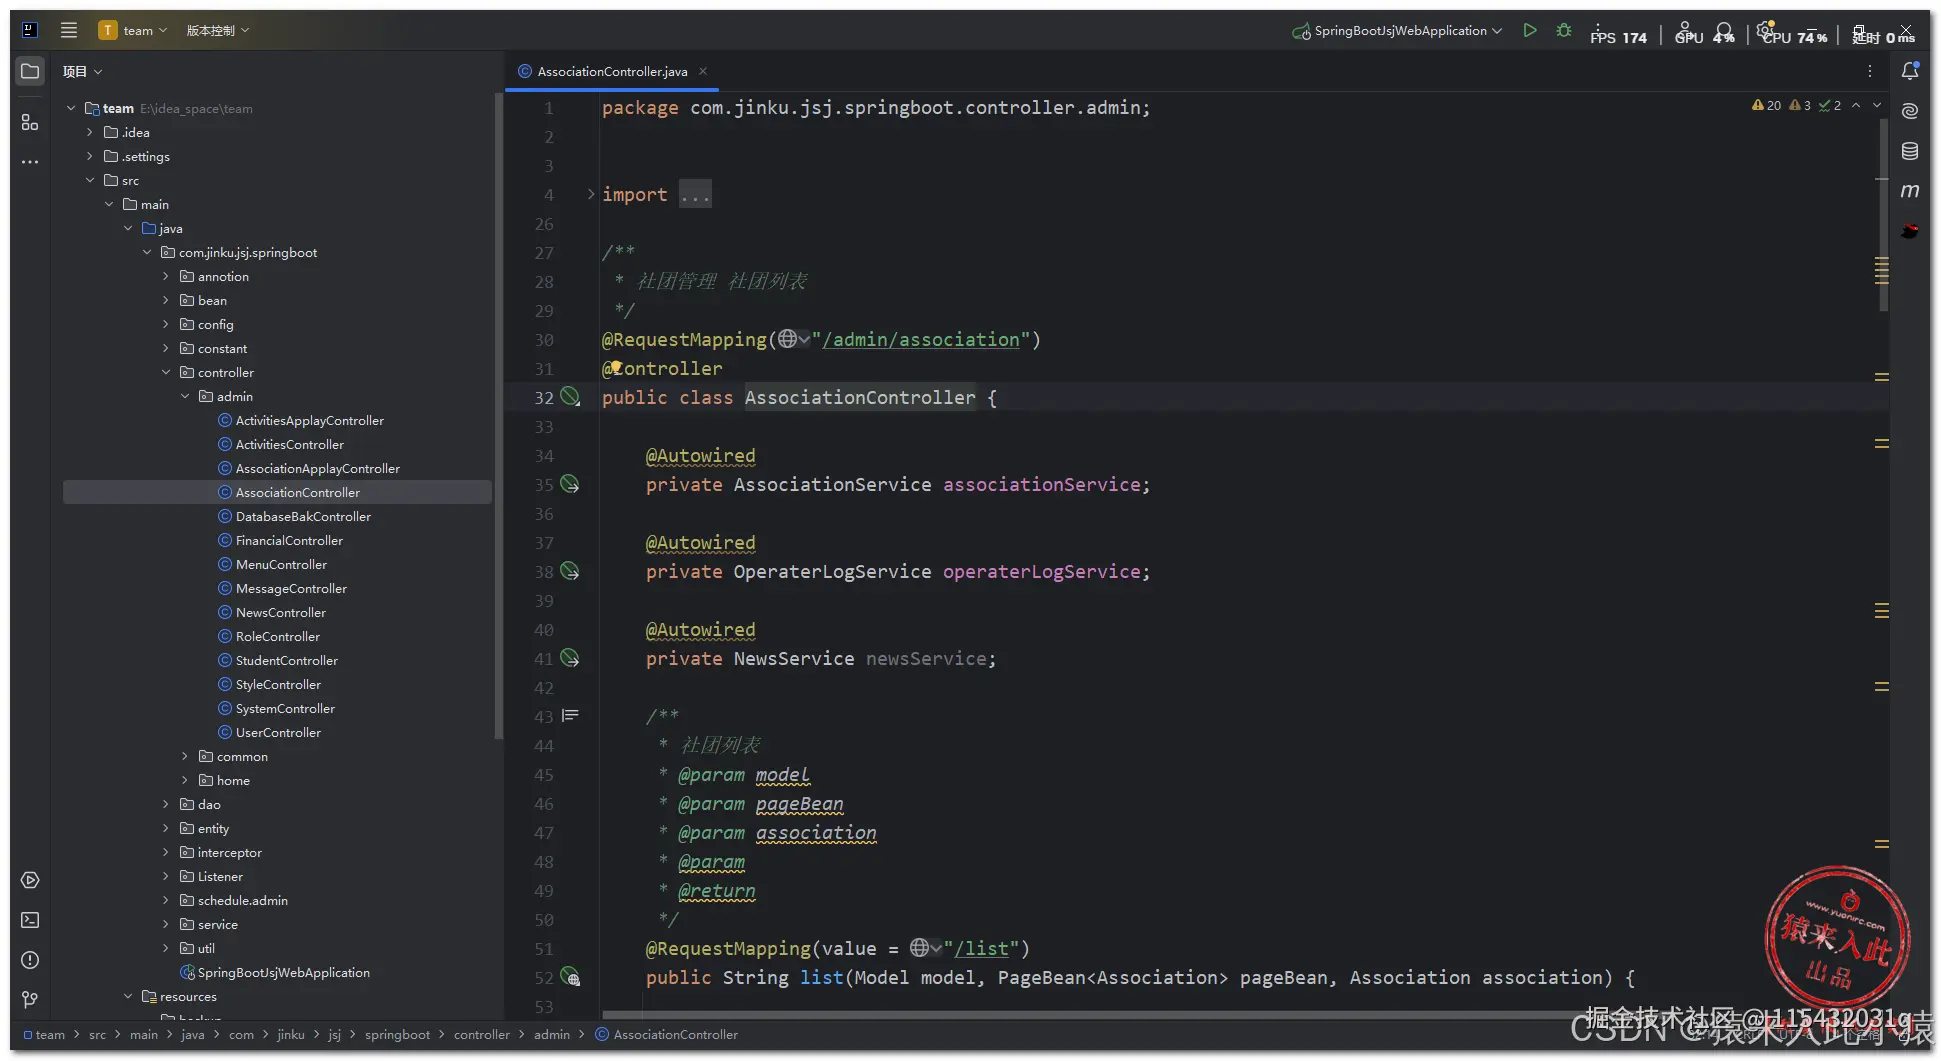This screenshot has width=1941, height=1061.
Task: Click the Spring bean gutter icon on line 32
Action: tap(570, 397)
